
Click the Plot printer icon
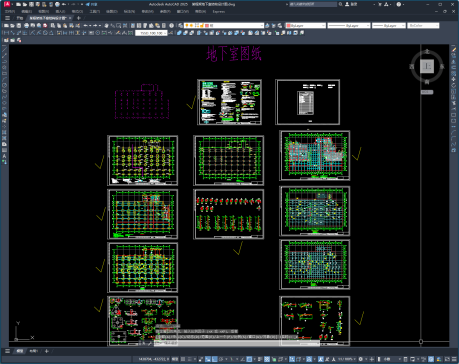26,25
